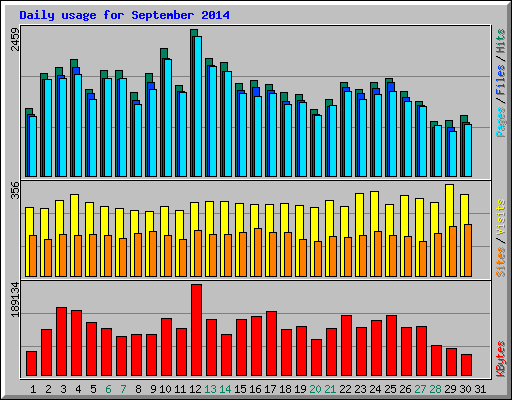
Task: Select the red KBytes bar for day 17
Action: pos(271,344)
